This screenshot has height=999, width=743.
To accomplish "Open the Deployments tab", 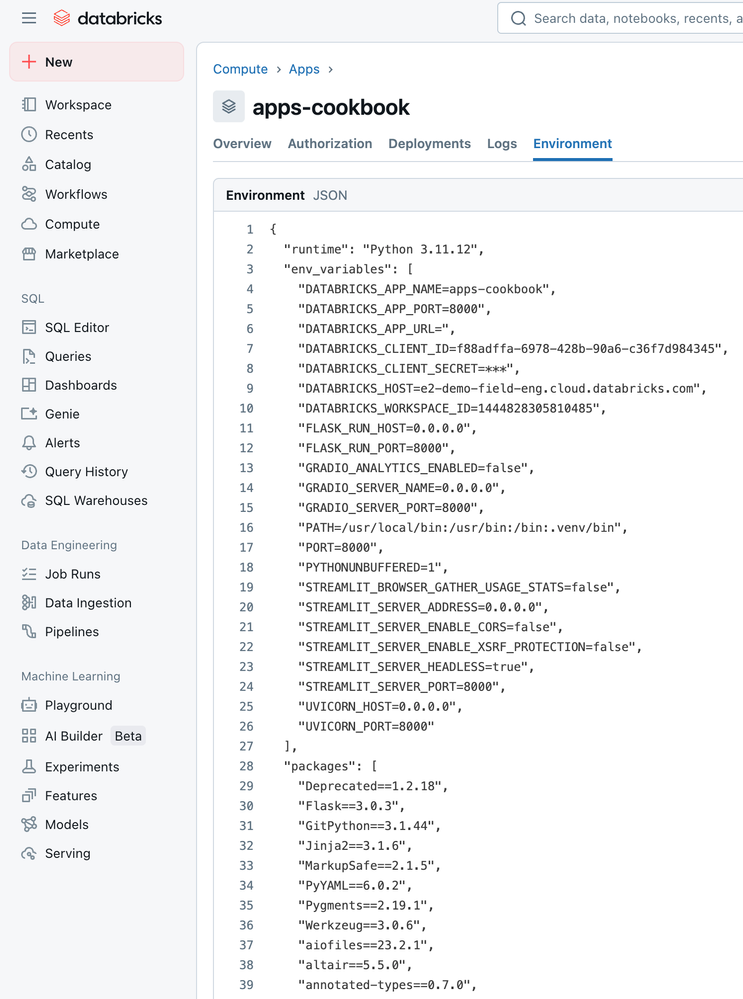I will [429, 143].
